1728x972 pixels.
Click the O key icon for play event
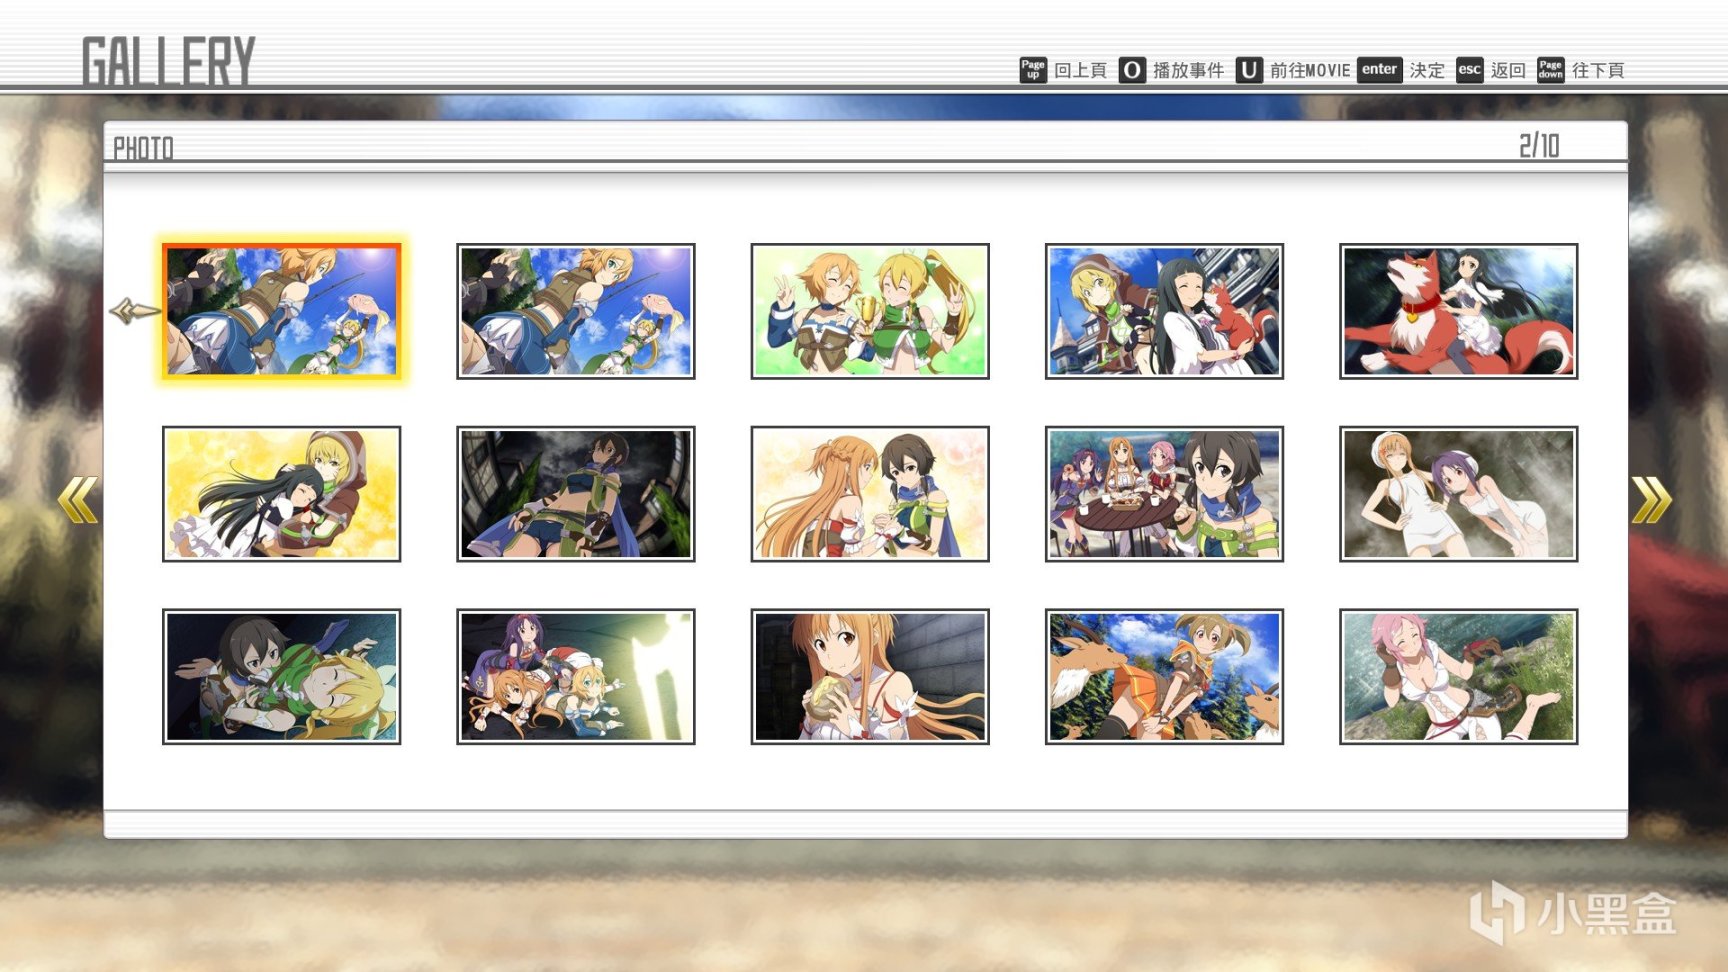coord(1132,70)
